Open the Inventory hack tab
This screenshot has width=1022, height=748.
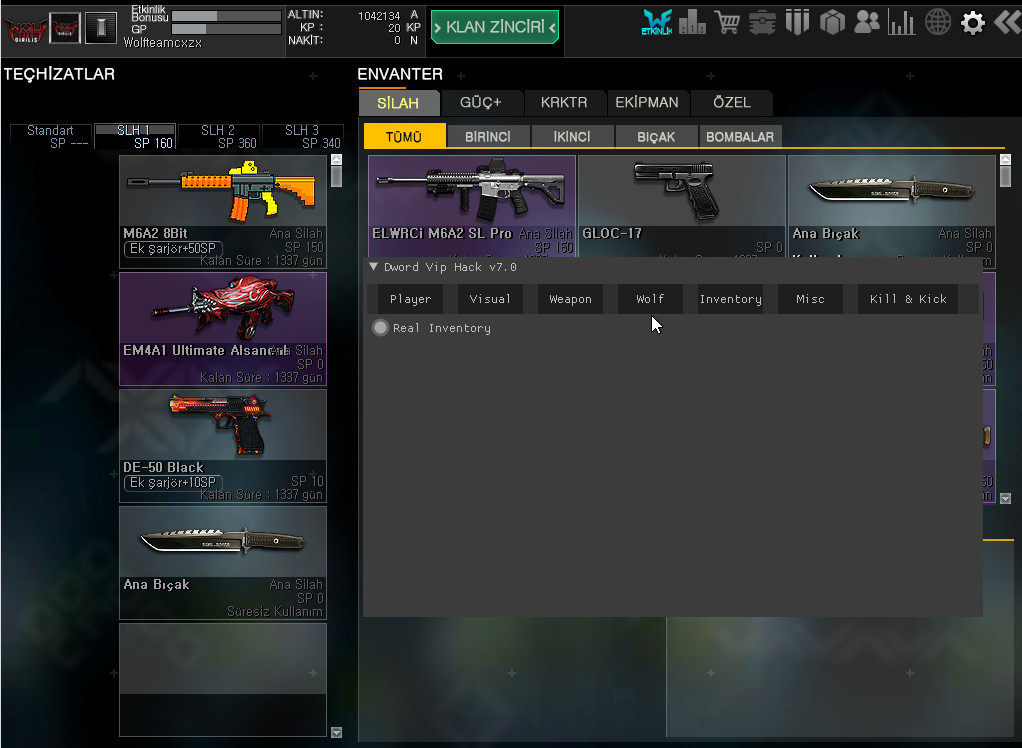731,299
